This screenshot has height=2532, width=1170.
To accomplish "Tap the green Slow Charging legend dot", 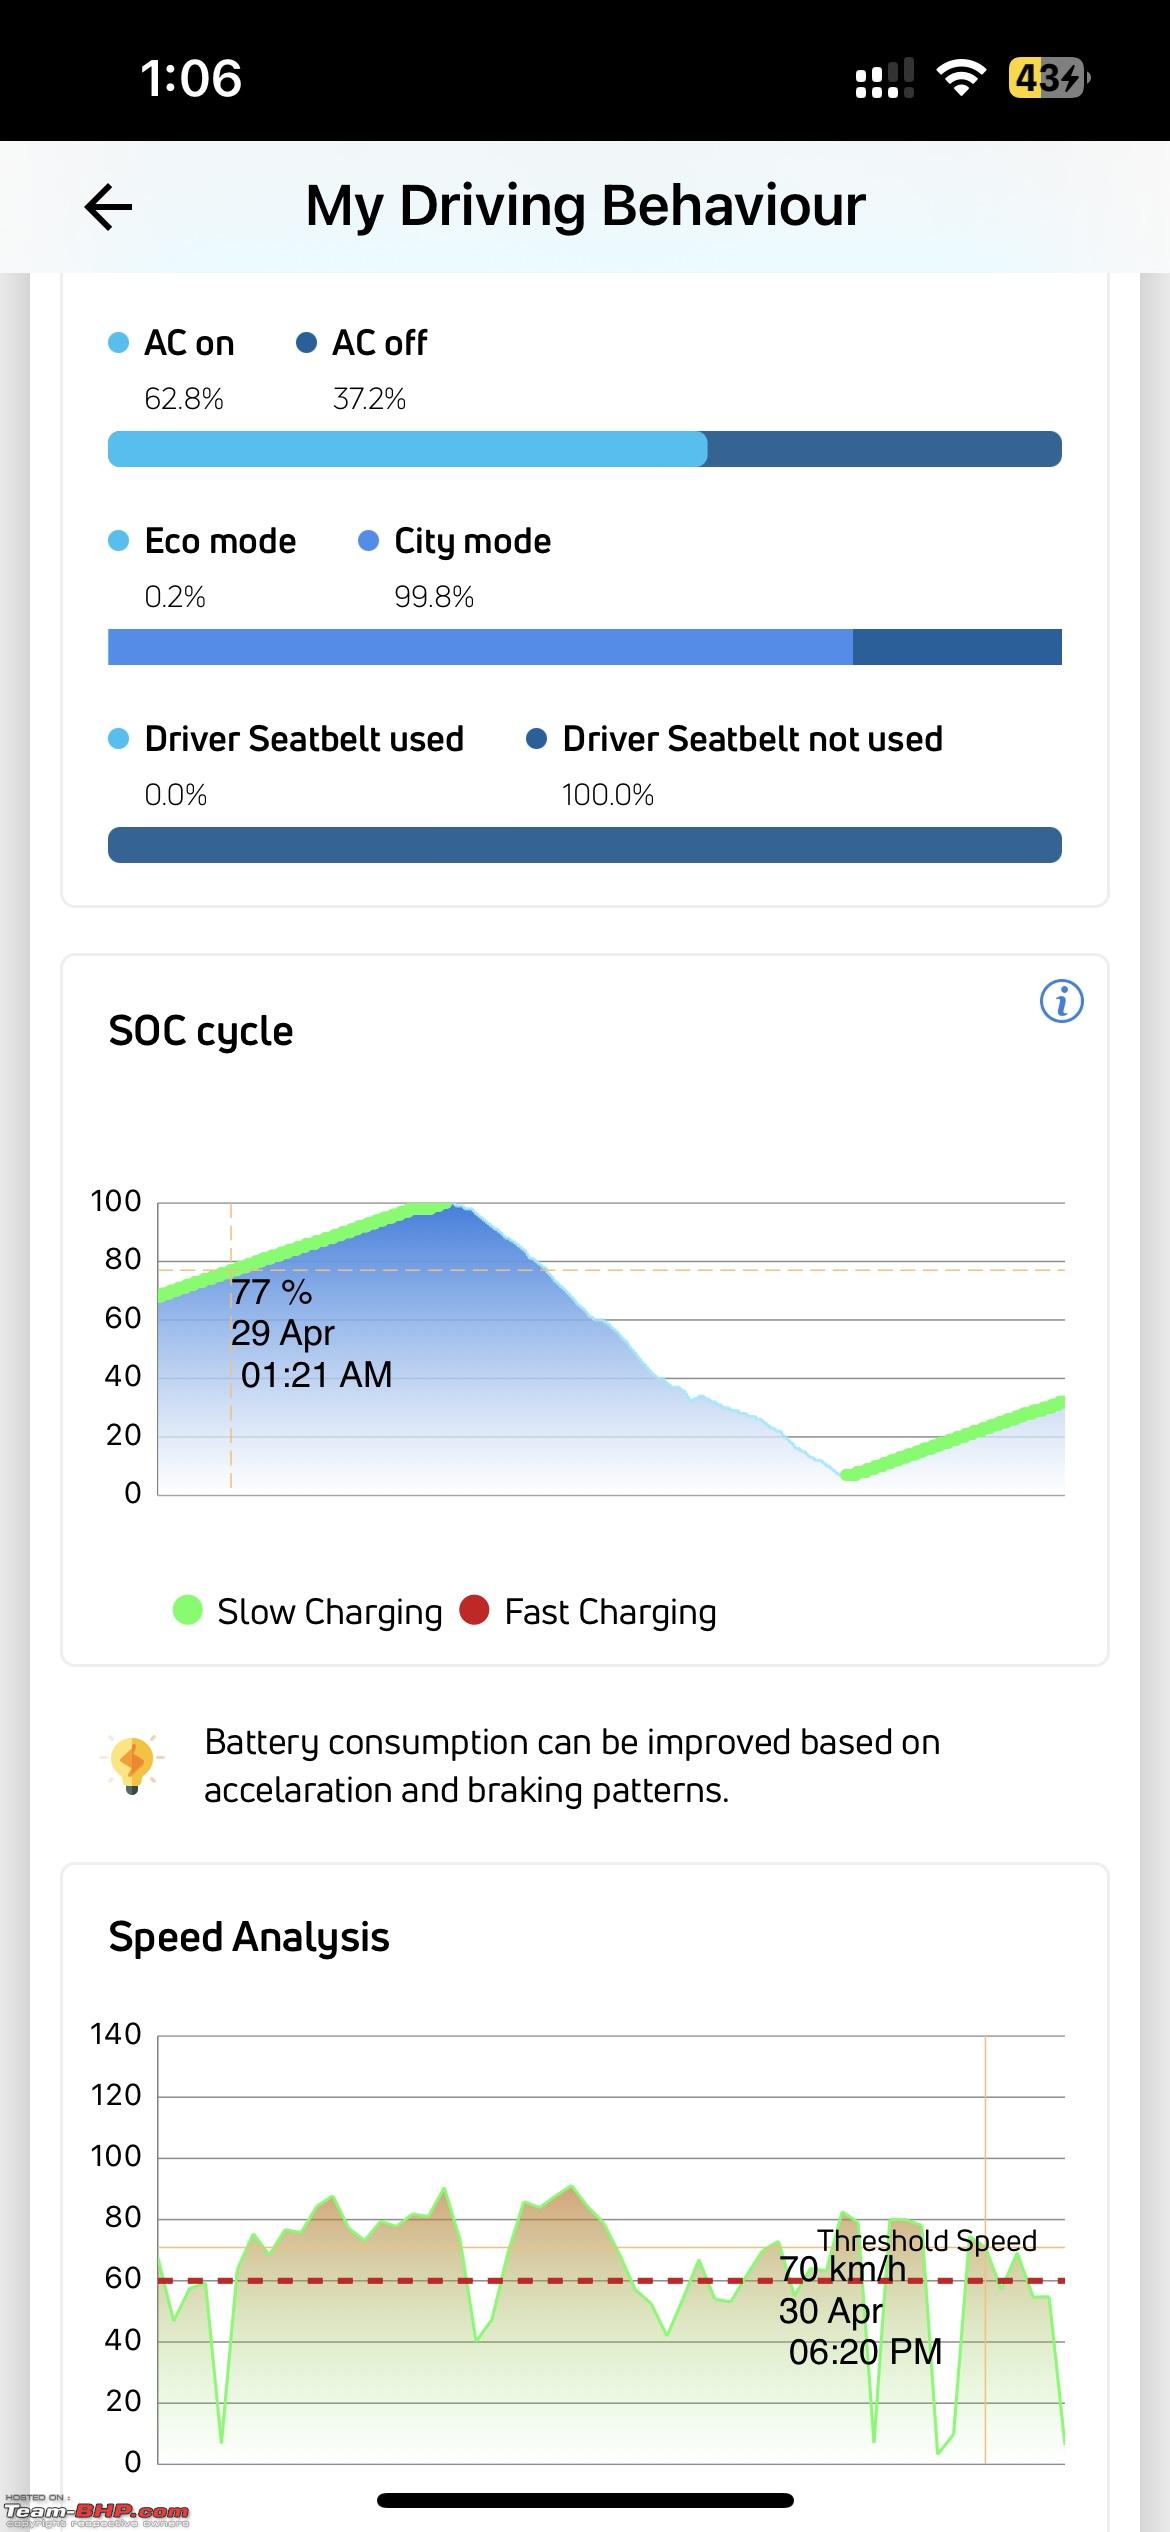I will coord(187,1611).
